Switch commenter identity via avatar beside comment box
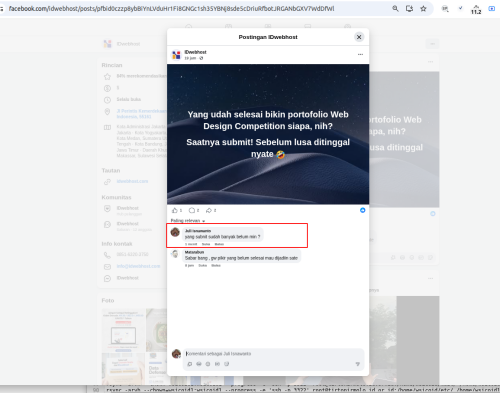The height and width of the screenshot is (393, 500). click(176, 354)
